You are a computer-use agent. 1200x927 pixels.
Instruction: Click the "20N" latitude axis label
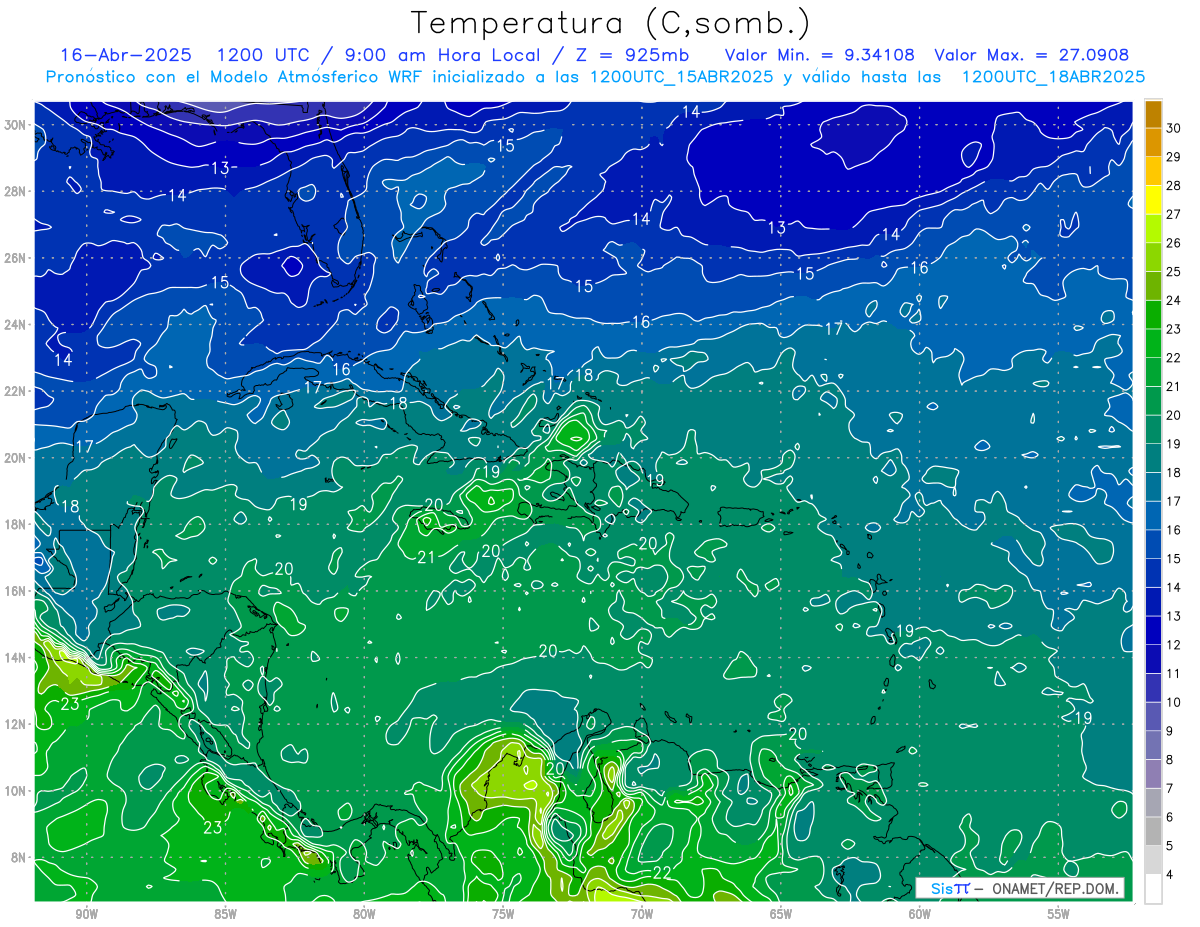coord(13,457)
